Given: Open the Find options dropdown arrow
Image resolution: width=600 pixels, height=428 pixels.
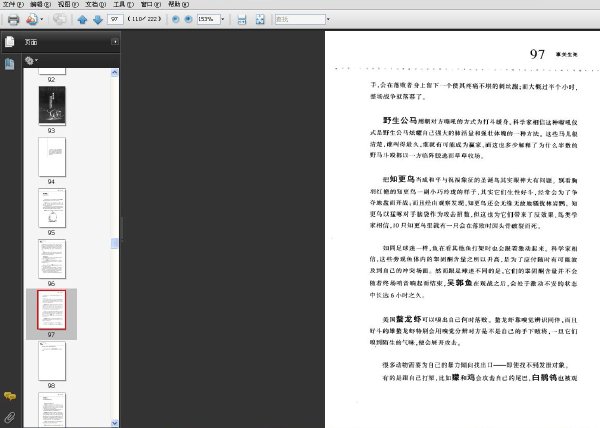Looking at the screenshot, I should (x=328, y=19).
